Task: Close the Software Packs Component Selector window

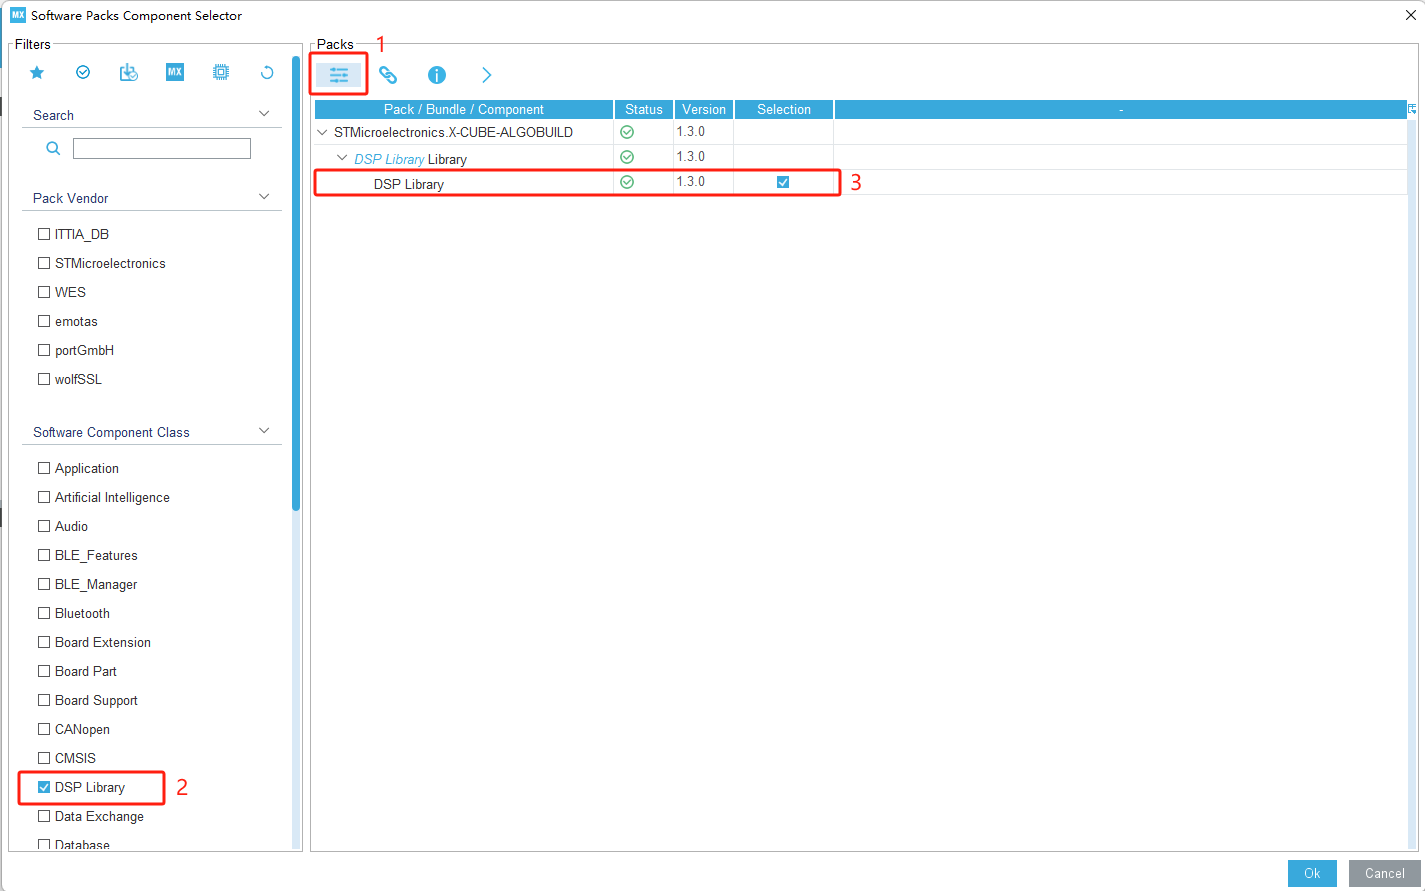Action: point(1411,15)
